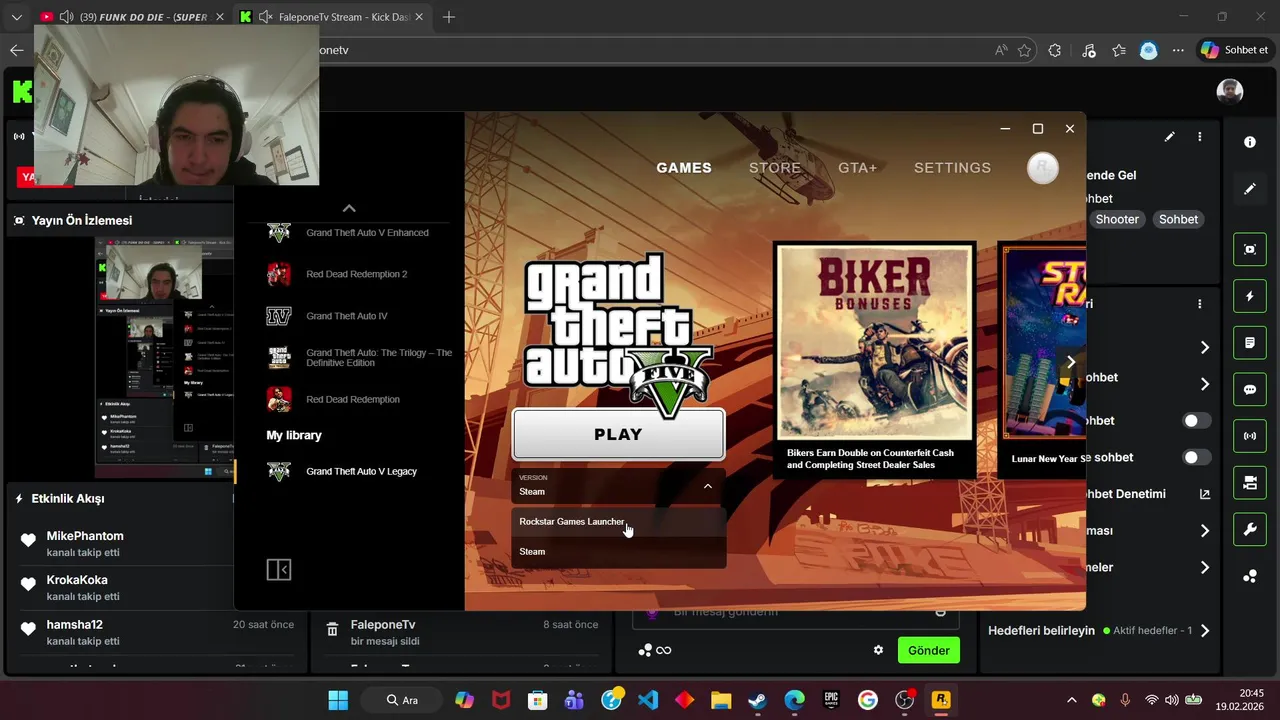Open wrench tools icon in Kick rail
This screenshot has width=1280, height=720.
click(1250, 530)
